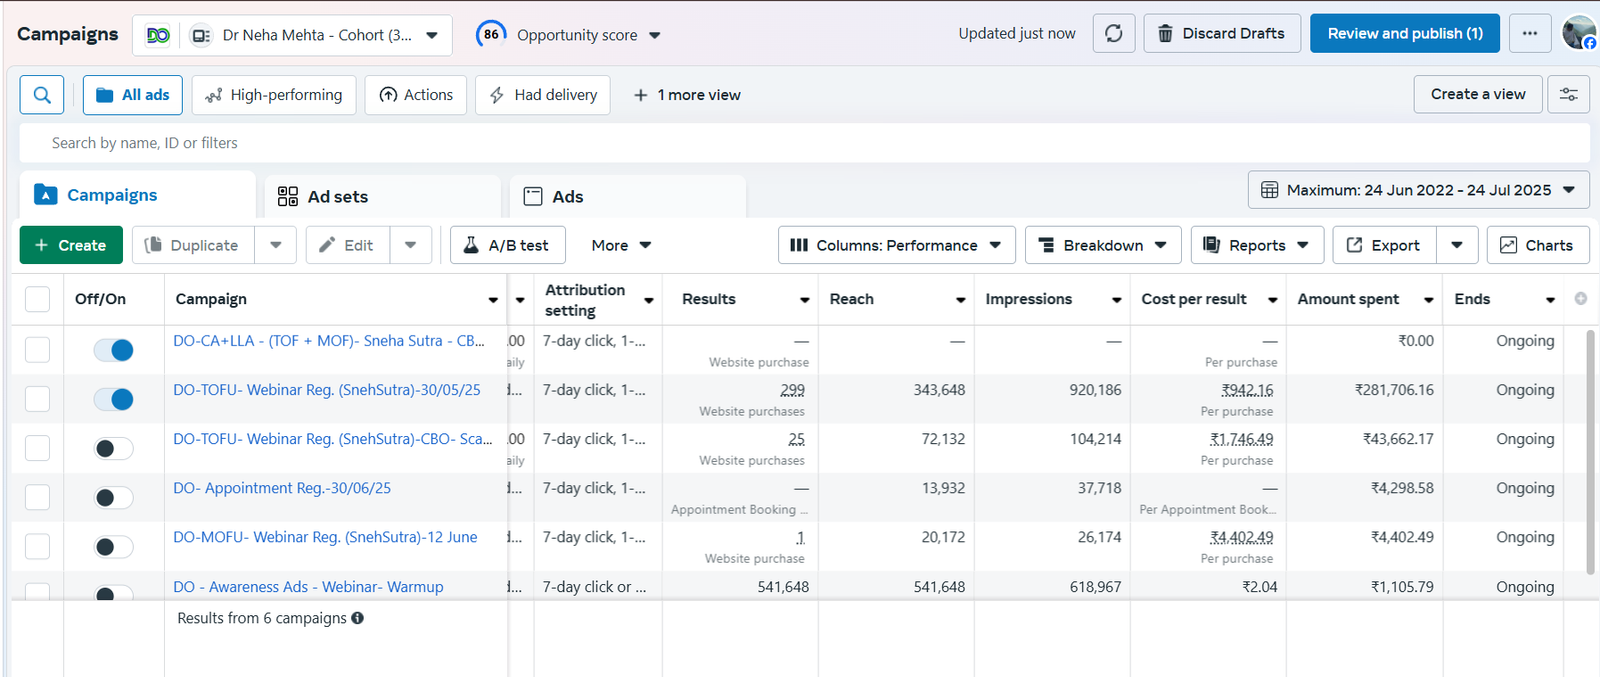Click the search by name or ID field

pos(800,143)
